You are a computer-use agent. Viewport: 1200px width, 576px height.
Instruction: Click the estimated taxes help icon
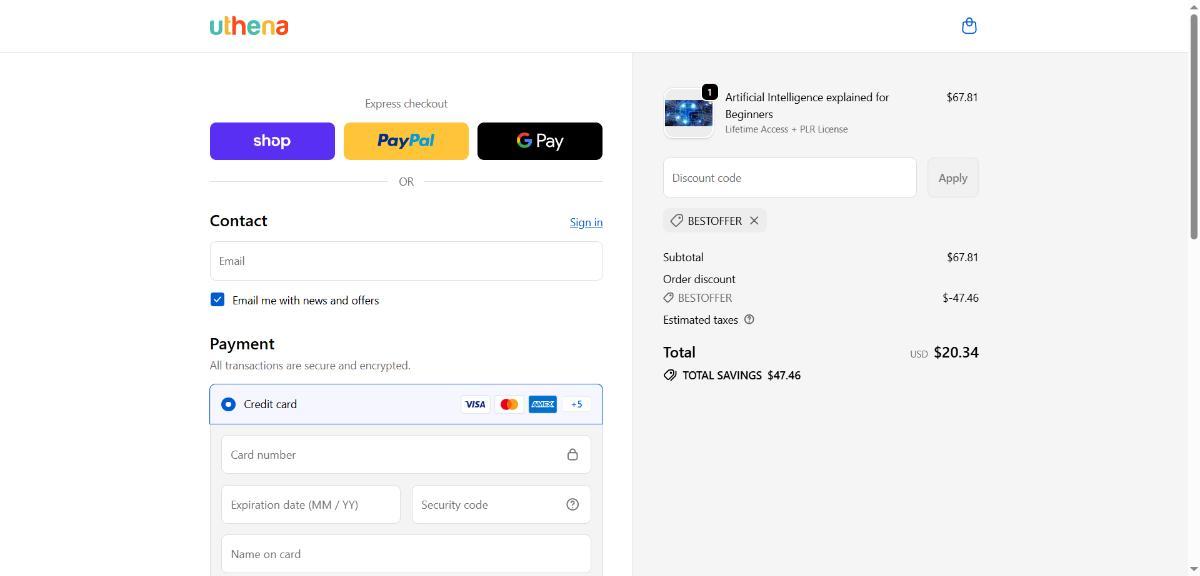tap(749, 320)
